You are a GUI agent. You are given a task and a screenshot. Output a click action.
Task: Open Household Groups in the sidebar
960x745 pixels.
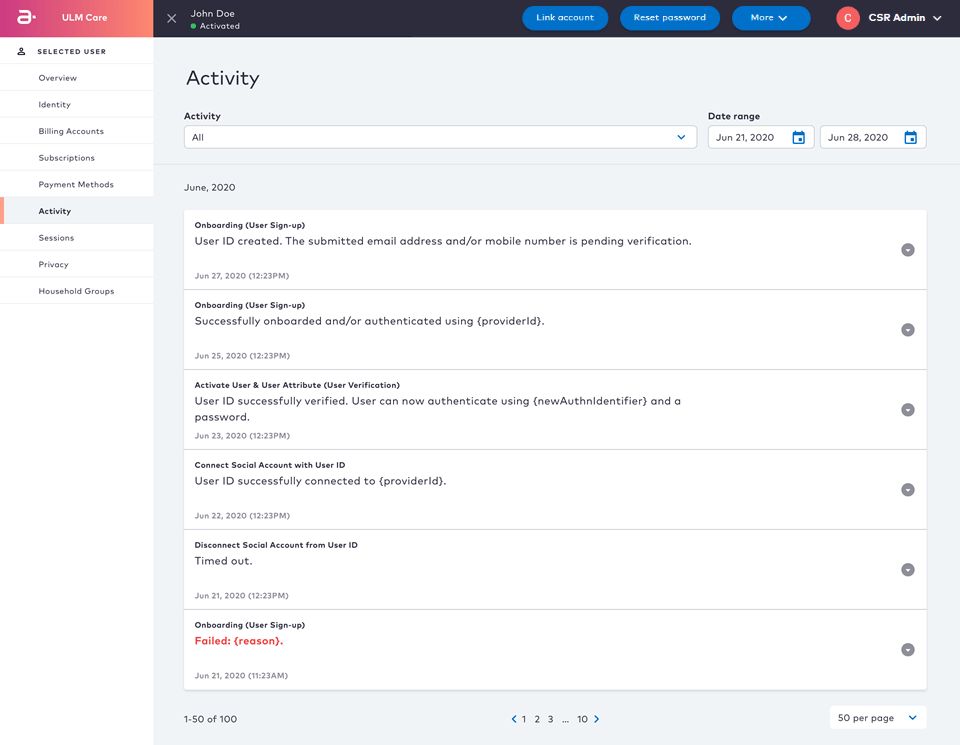77,291
